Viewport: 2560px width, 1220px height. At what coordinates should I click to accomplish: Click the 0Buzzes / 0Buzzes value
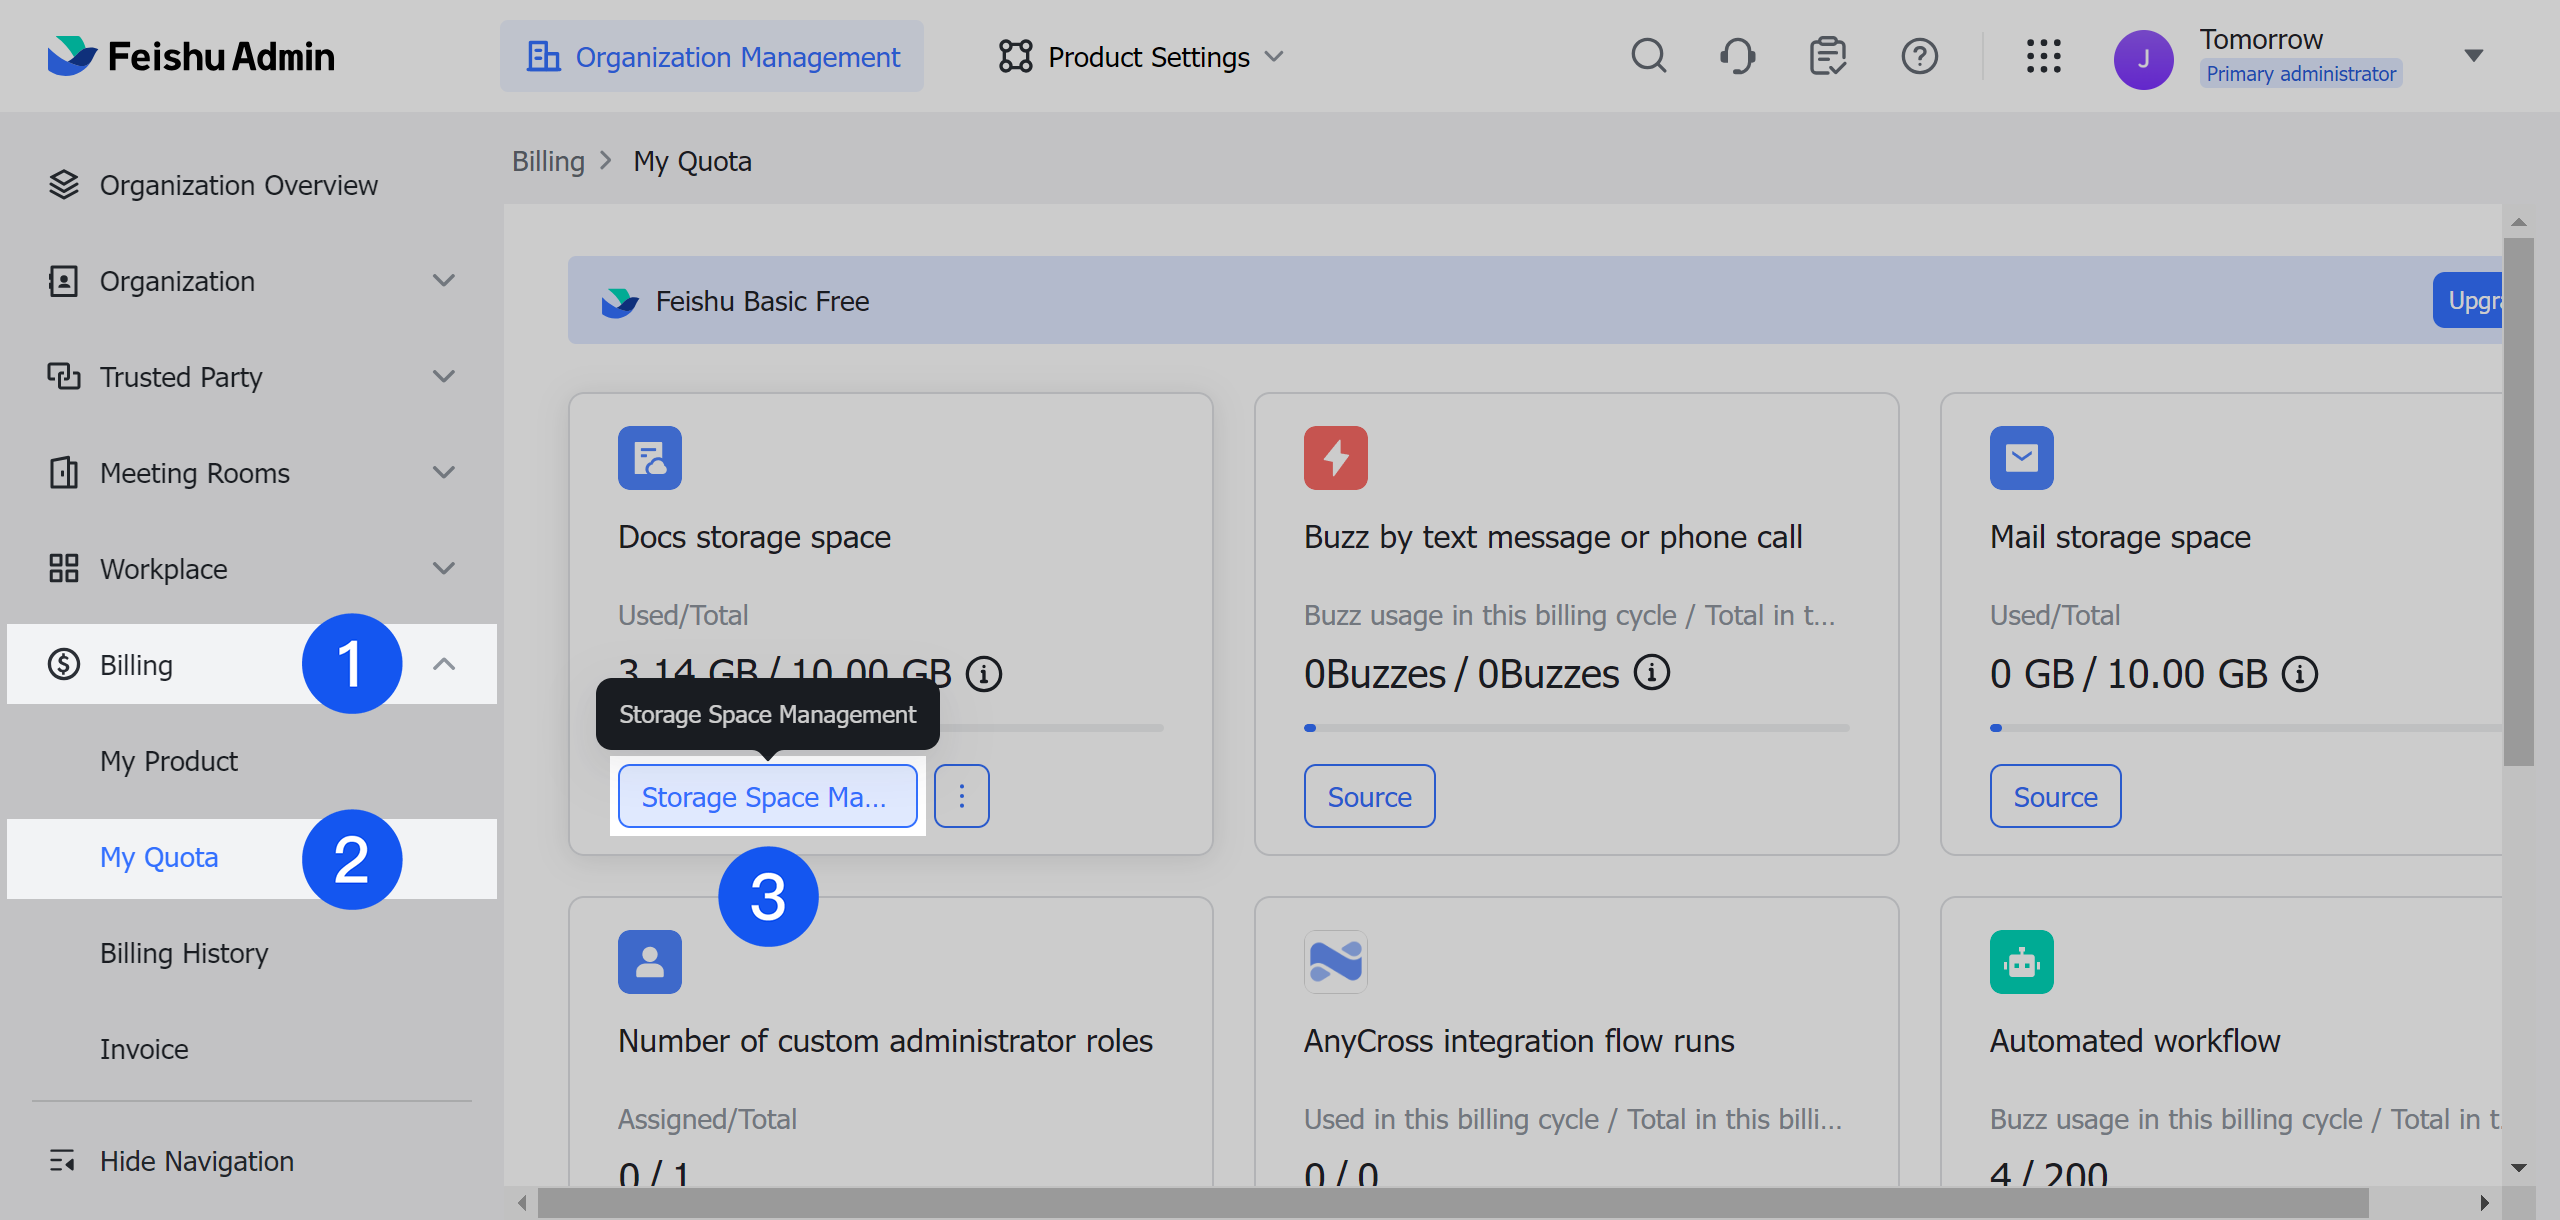point(1460,674)
